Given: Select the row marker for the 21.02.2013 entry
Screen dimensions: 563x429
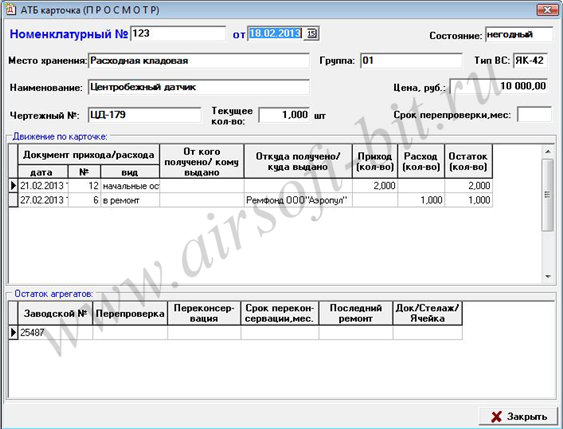Looking at the screenshot, I should (13, 186).
